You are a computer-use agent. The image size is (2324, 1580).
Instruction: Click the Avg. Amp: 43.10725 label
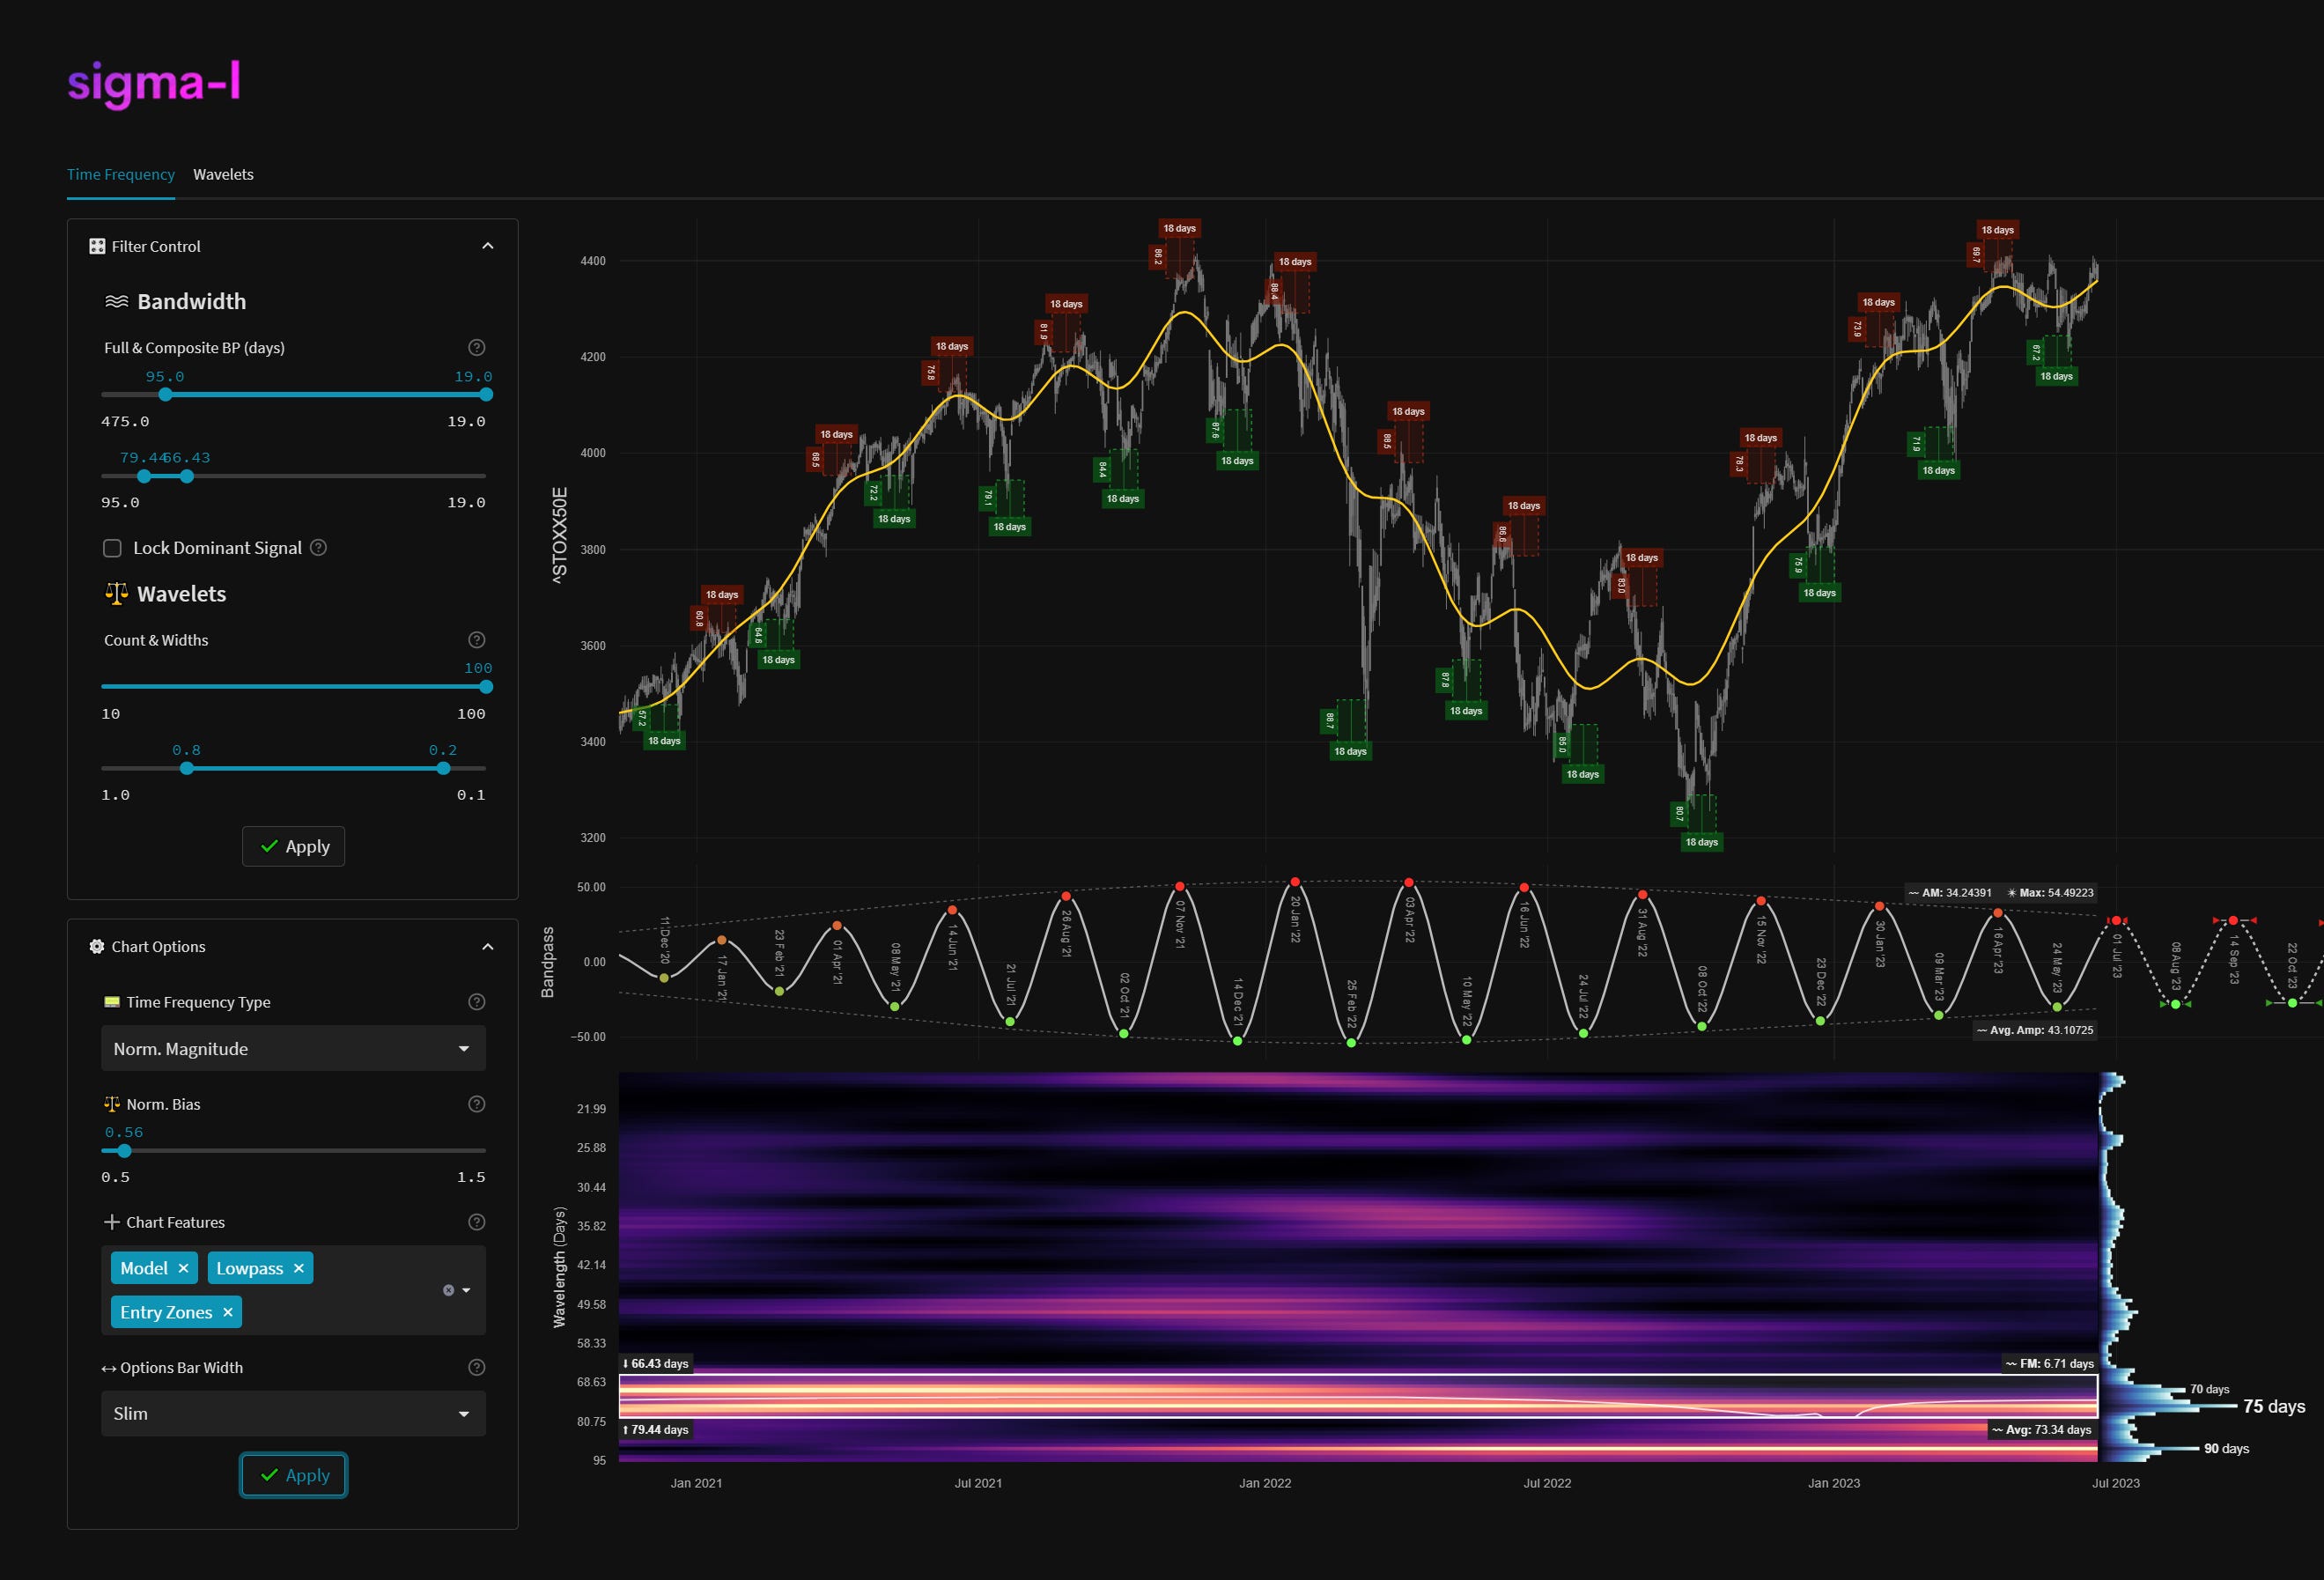(2035, 1029)
